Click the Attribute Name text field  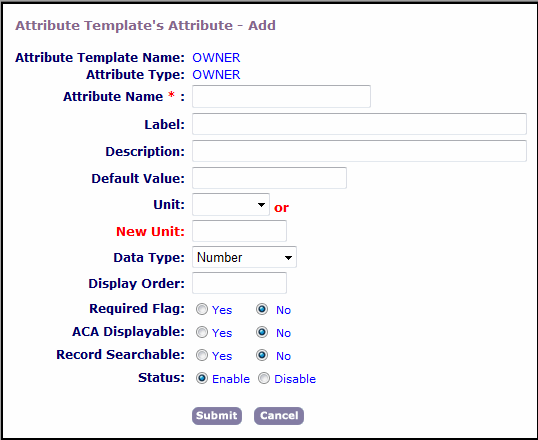[281, 96]
